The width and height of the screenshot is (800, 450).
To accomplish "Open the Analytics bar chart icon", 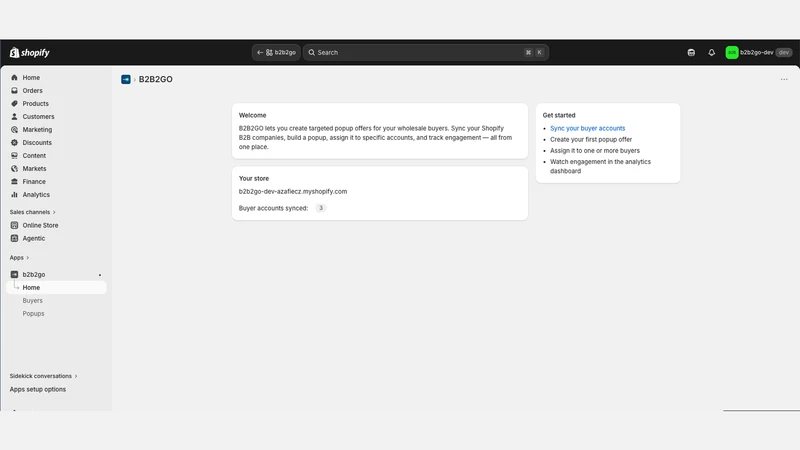I will pyautogui.click(x=14, y=194).
